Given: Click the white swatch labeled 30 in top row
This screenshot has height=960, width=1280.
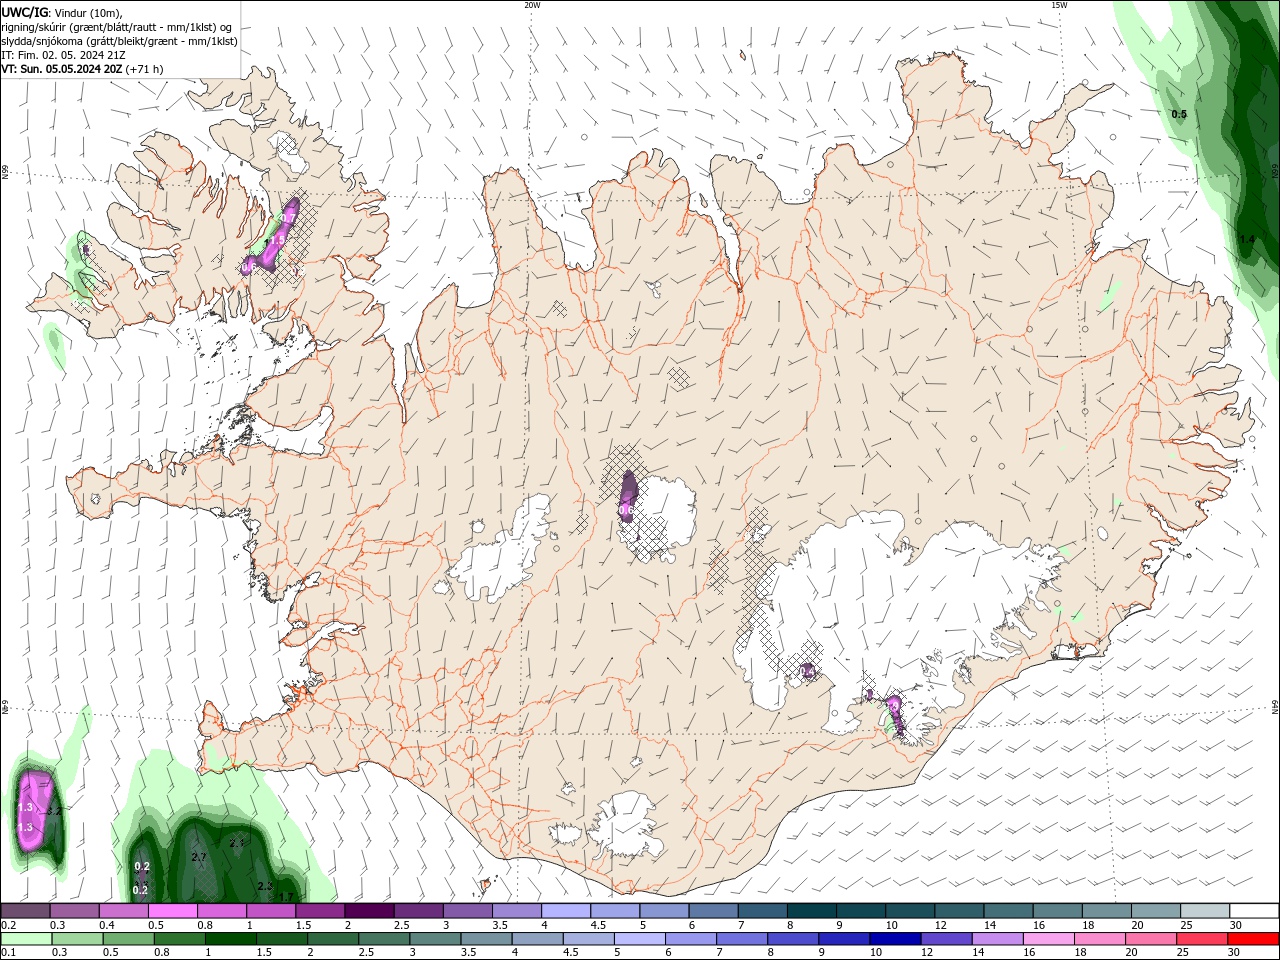Looking at the screenshot, I should pos(1252,911).
